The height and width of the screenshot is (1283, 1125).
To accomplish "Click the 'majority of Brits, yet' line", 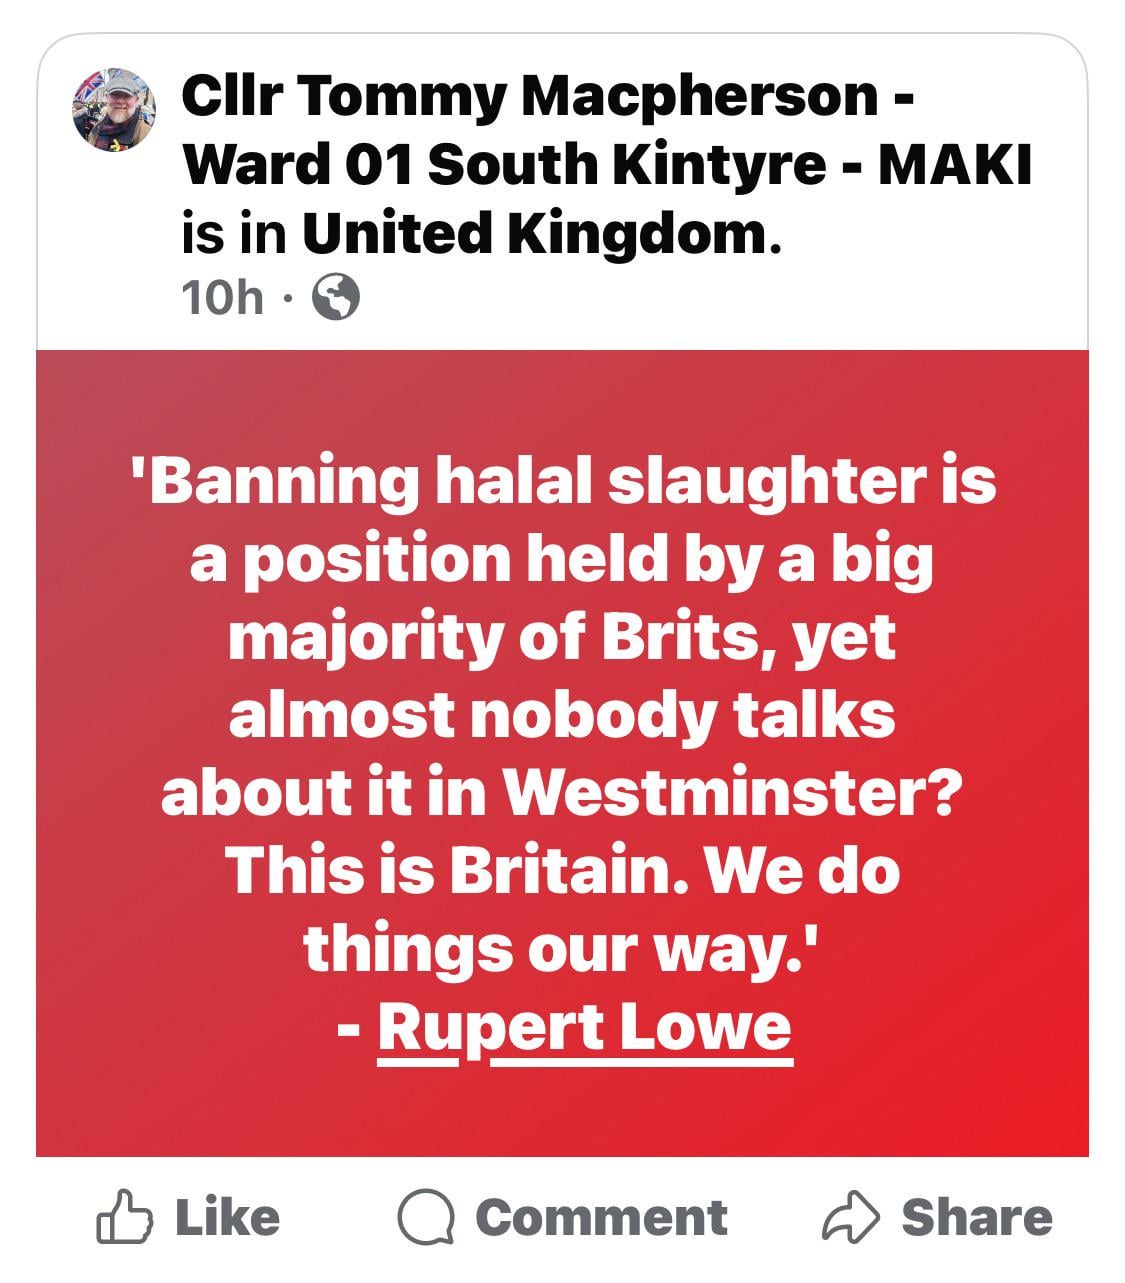I will 562,637.
